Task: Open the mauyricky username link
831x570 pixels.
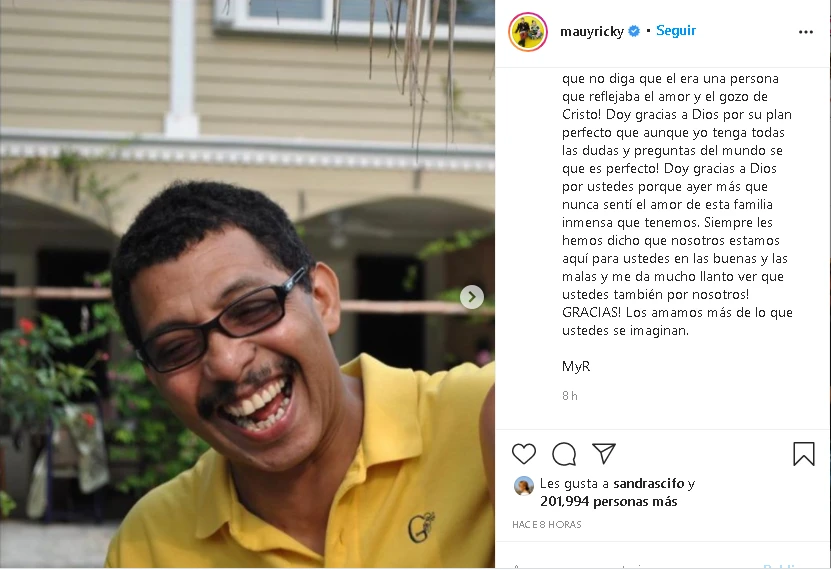Action: tap(592, 32)
